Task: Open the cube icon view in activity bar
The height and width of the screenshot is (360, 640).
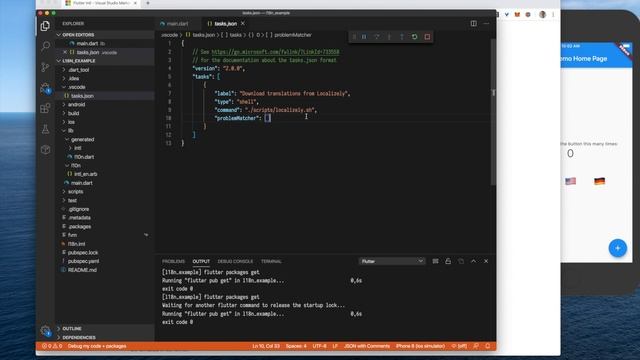Action: [x=45, y=149]
